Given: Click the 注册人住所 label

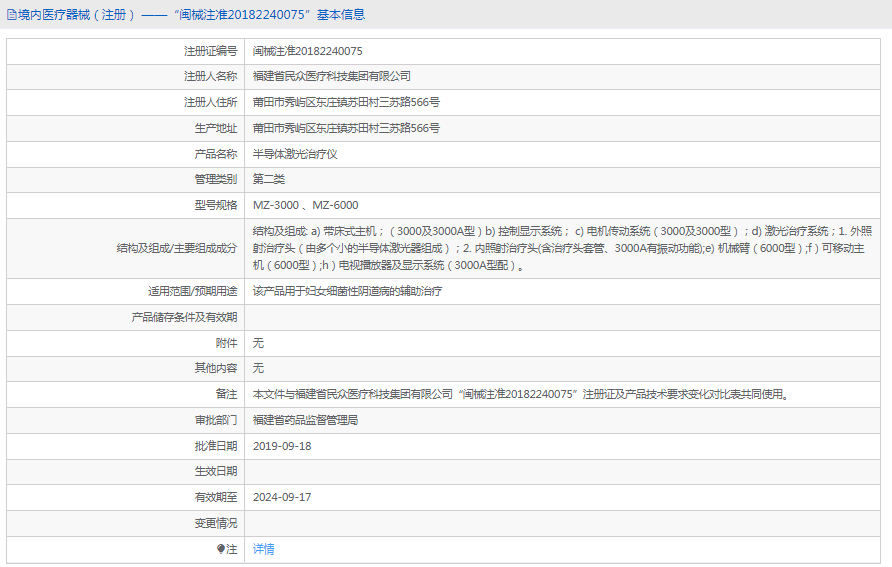Looking at the screenshot, I should [210, 102].
